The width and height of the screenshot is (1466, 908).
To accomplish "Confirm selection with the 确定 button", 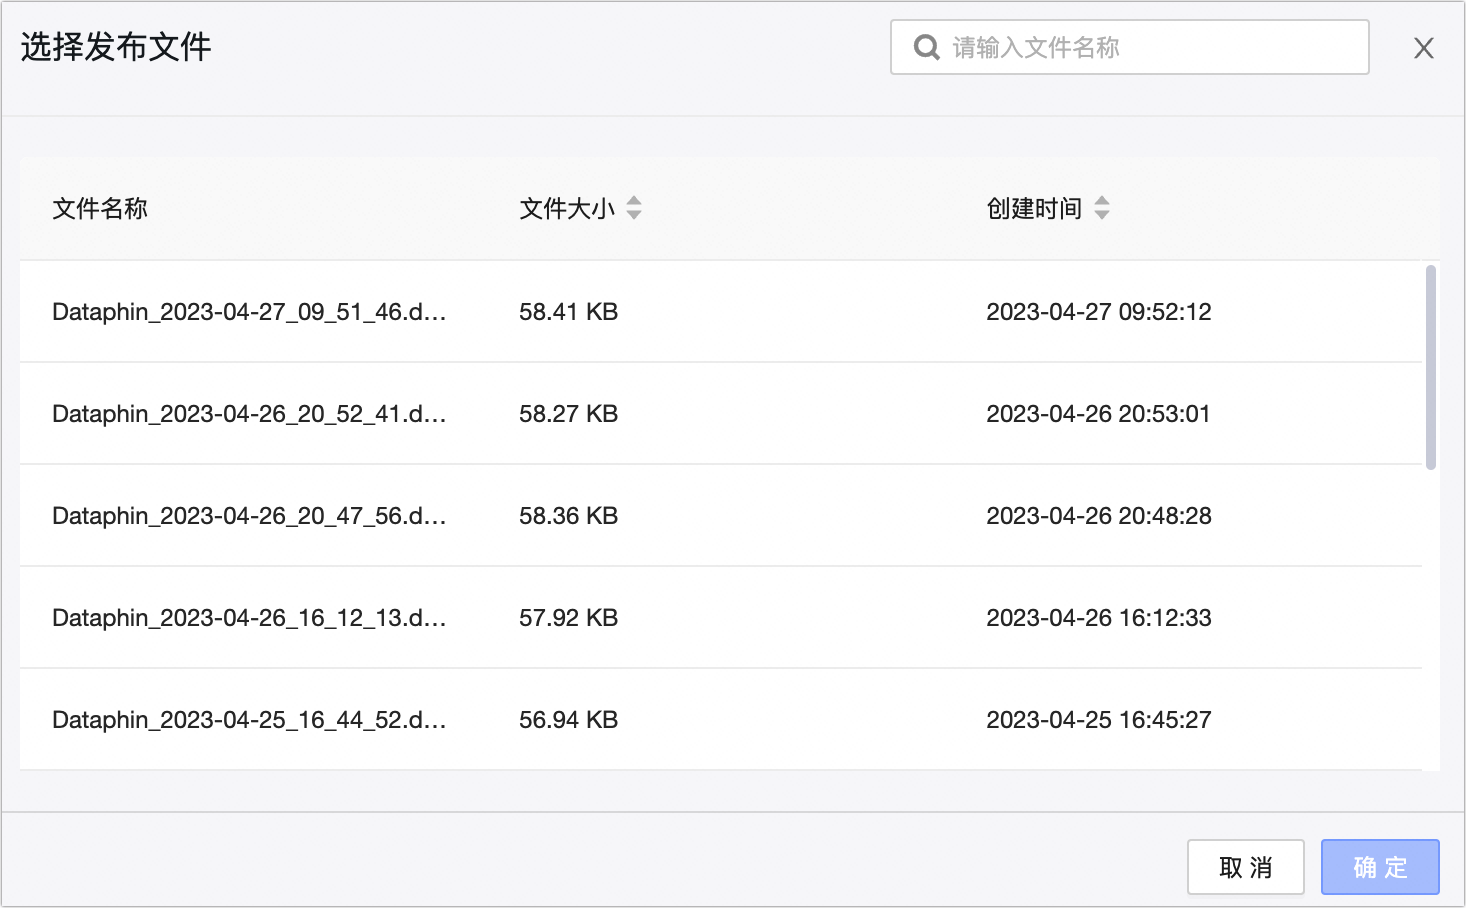I will coord(1380,867).
